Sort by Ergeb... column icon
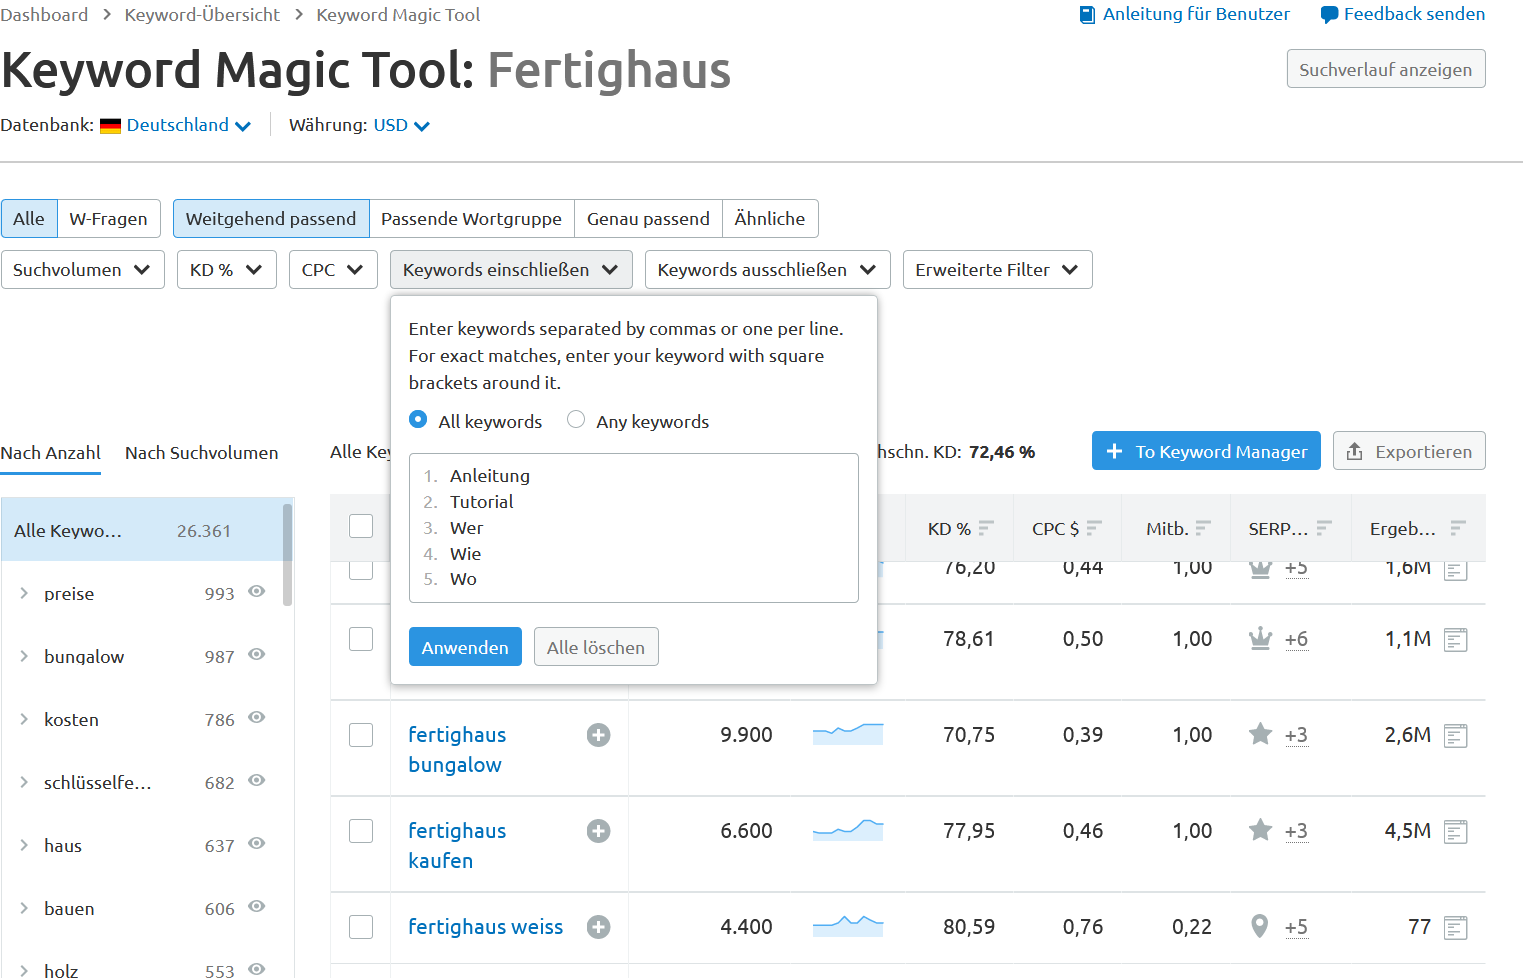This screenshot has height=978, width=1523. pos(1458,528)
